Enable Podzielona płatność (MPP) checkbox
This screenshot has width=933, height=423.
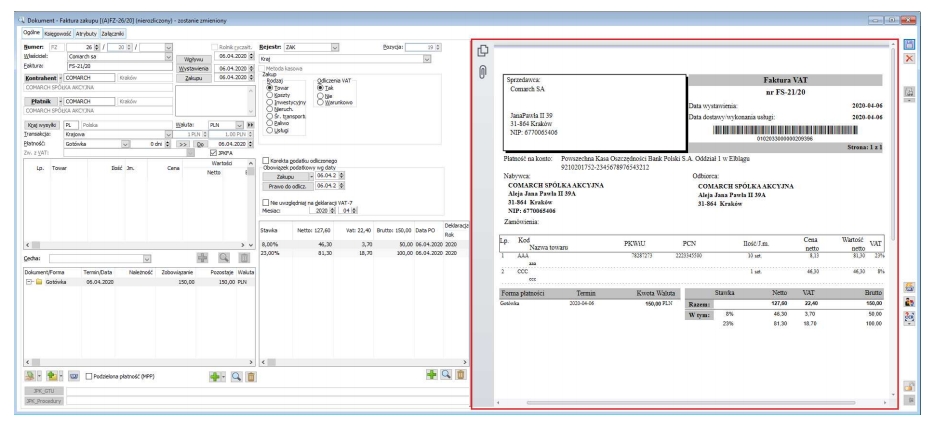[89, 377]
